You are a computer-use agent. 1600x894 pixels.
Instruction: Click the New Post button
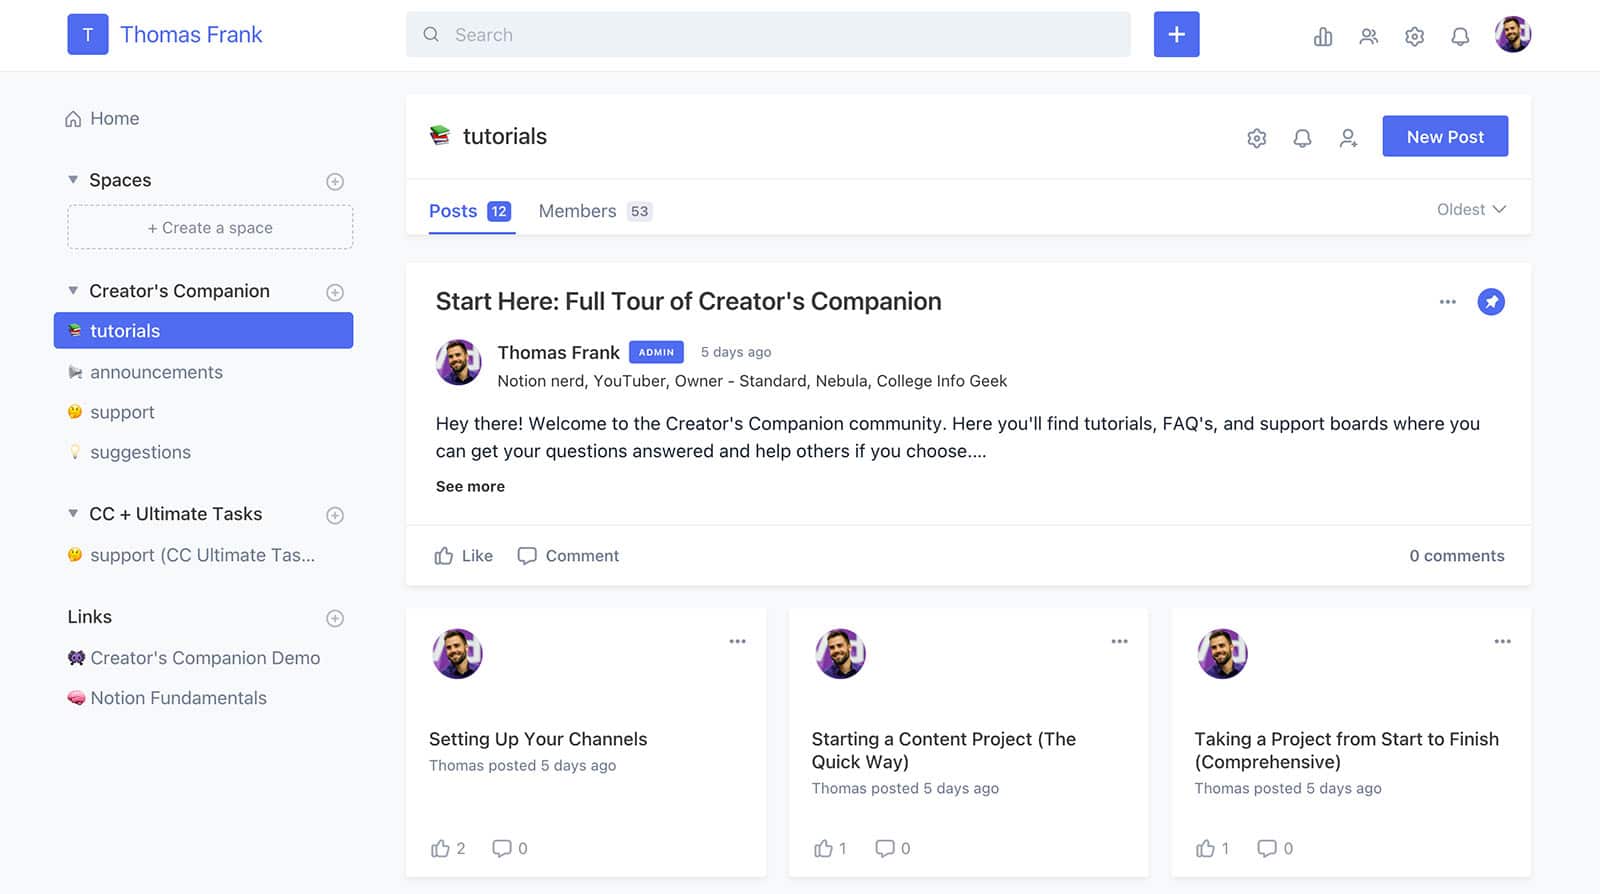(1444, 137)
